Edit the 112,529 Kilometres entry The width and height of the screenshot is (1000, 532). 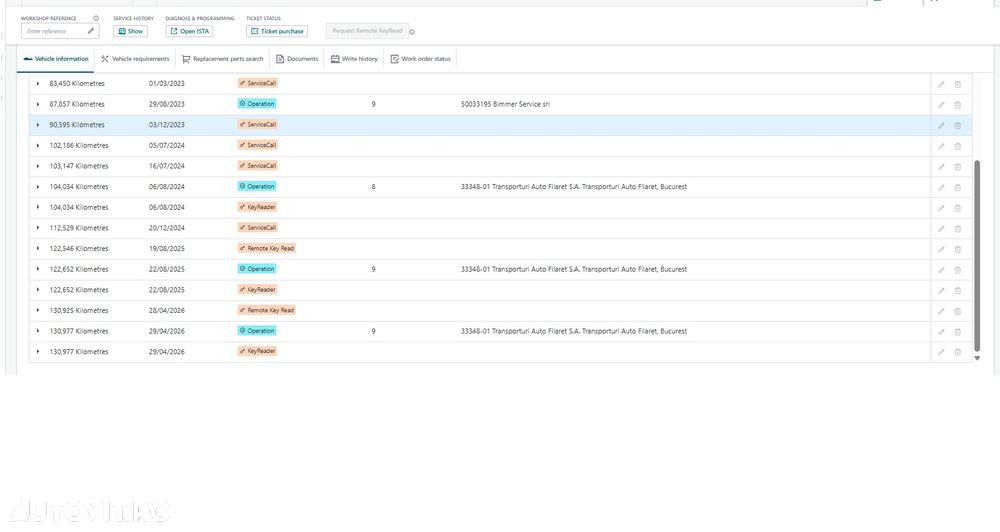tap(941, 228)
